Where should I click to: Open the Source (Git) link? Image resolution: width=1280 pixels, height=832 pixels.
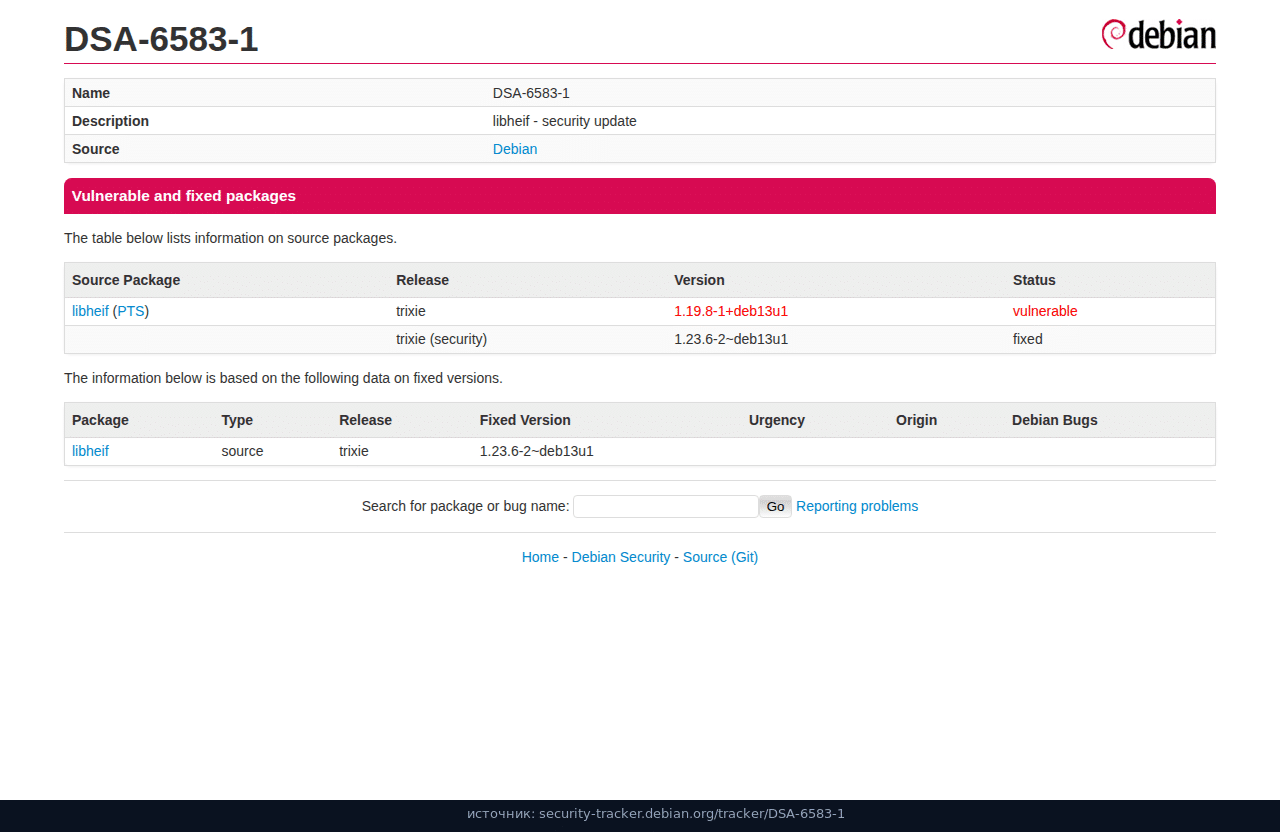(x=720, y=557)
